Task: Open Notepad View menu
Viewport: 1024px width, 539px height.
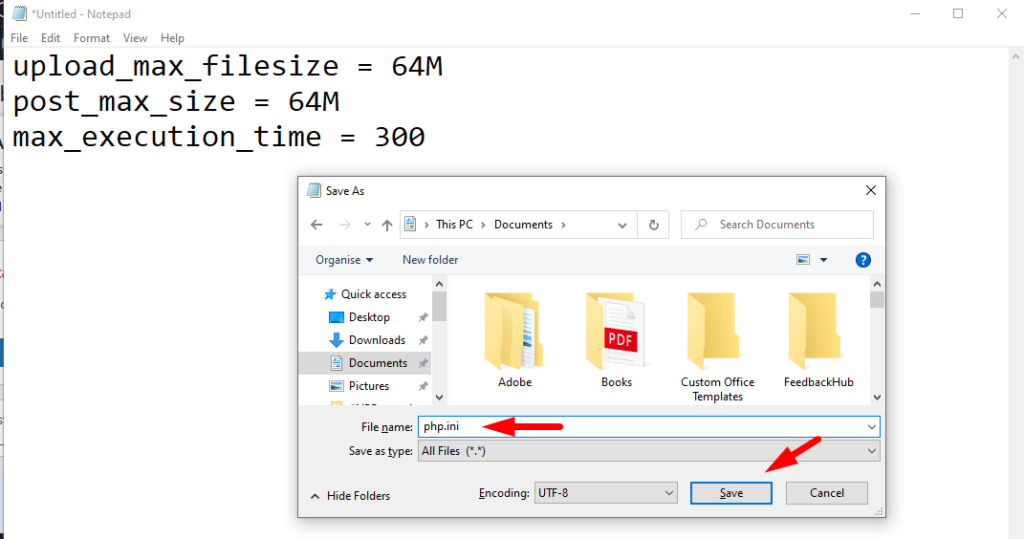Action: [x=135, y=38]
